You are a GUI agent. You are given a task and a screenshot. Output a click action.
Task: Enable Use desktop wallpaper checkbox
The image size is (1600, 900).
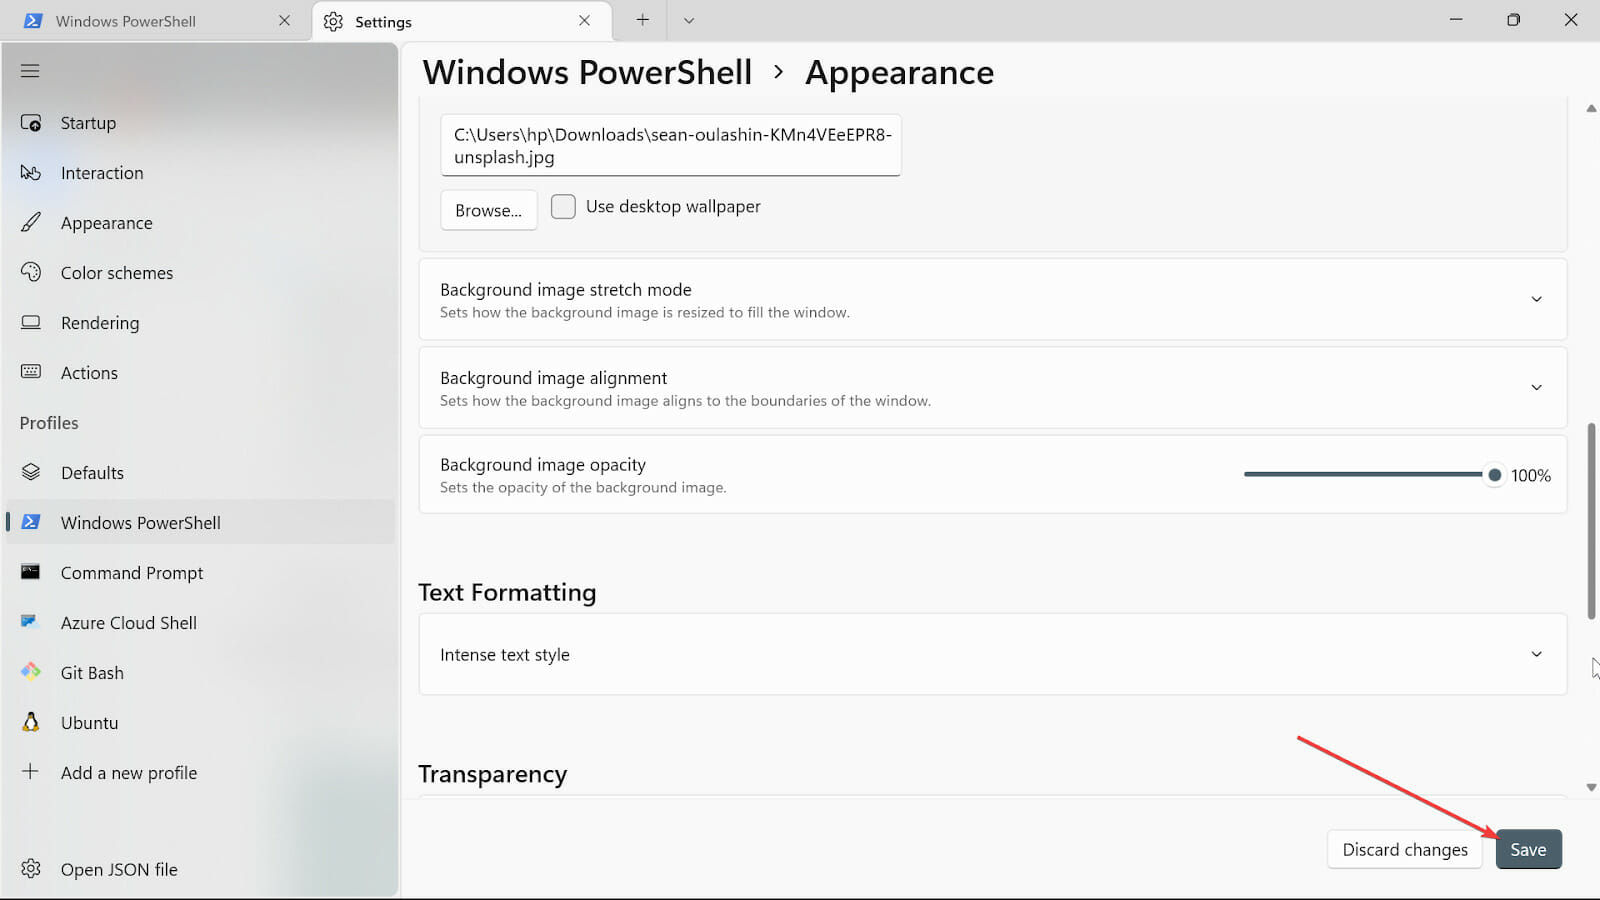(563, 206)
